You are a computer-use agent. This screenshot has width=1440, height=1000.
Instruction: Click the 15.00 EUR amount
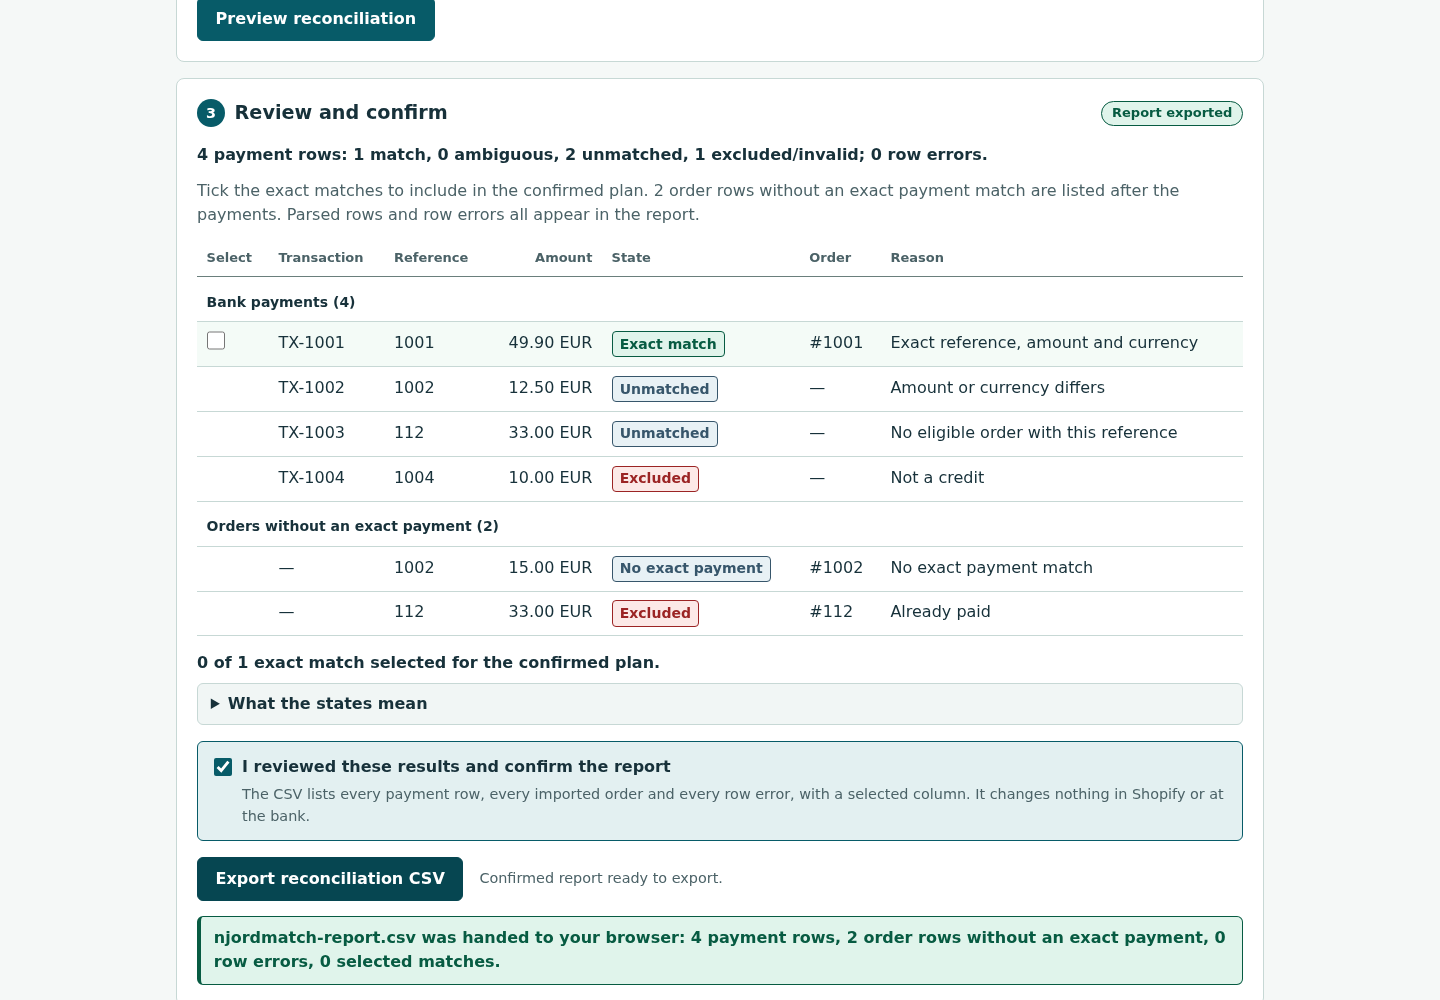(x=550, y=568)
